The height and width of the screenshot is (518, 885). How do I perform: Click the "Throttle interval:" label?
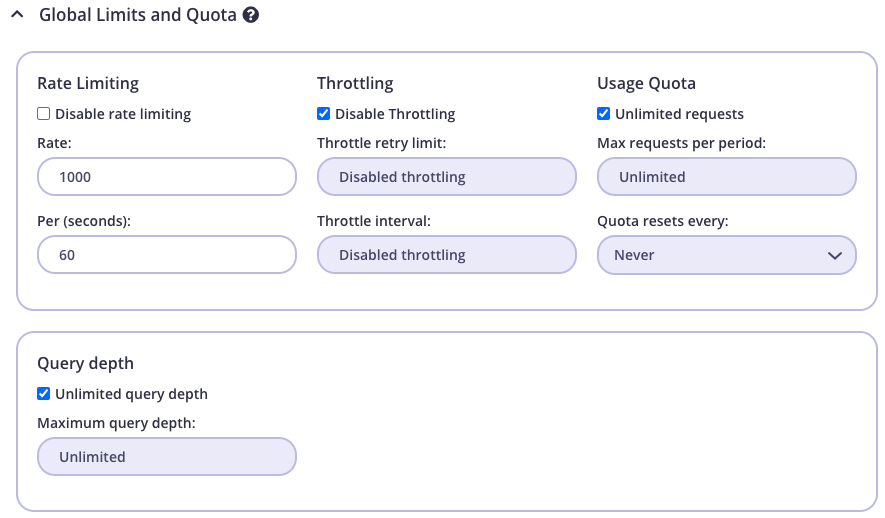click(373, 221)
